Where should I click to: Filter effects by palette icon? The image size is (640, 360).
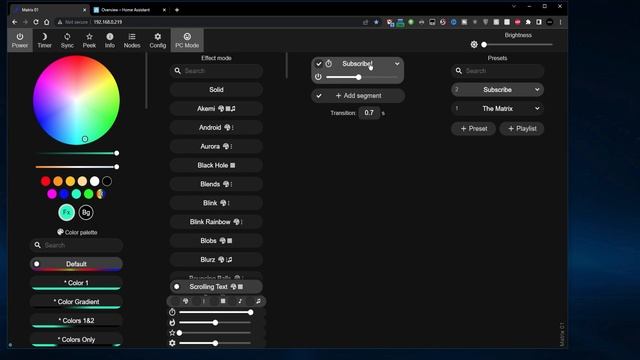(186, 301)
